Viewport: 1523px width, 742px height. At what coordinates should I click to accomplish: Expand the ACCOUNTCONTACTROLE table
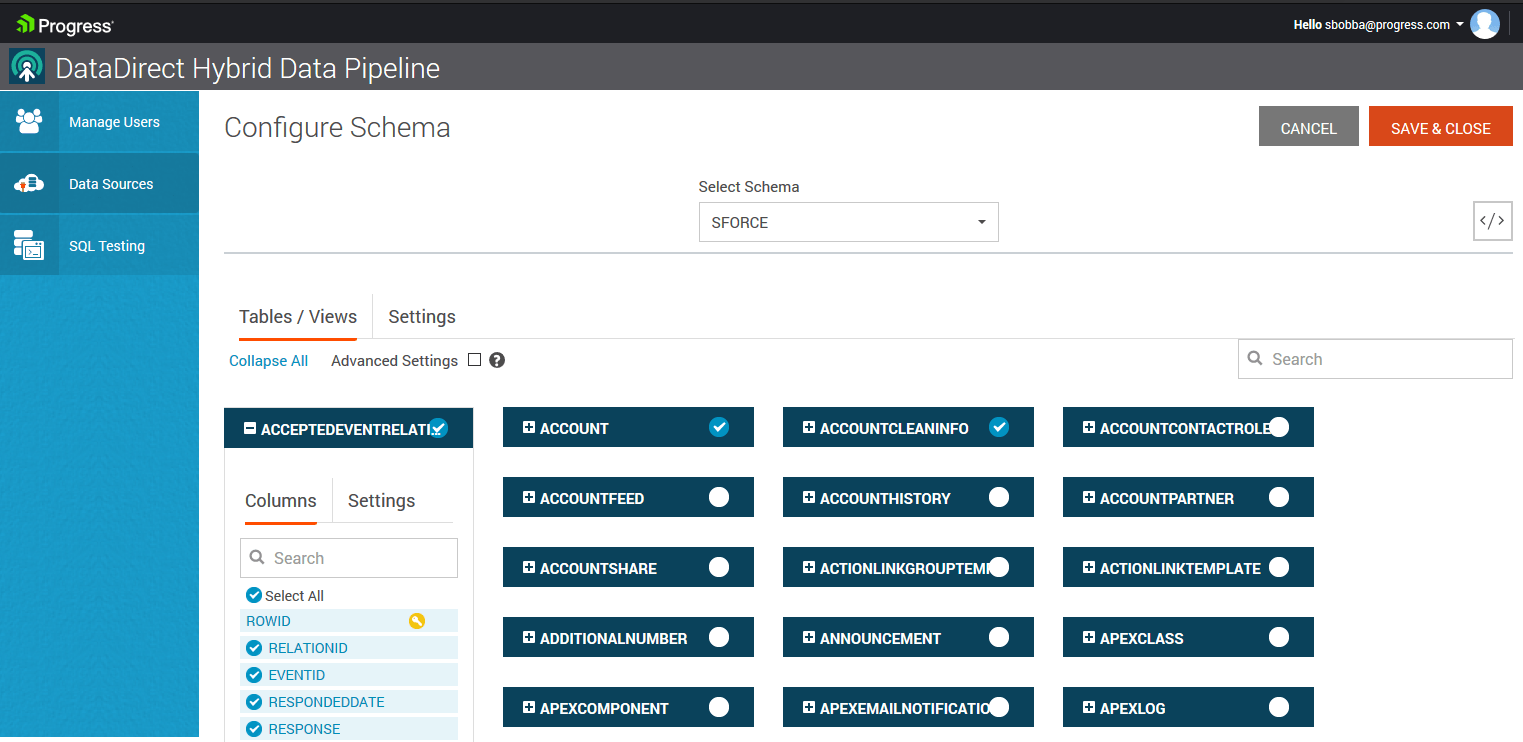(1089, 428)
